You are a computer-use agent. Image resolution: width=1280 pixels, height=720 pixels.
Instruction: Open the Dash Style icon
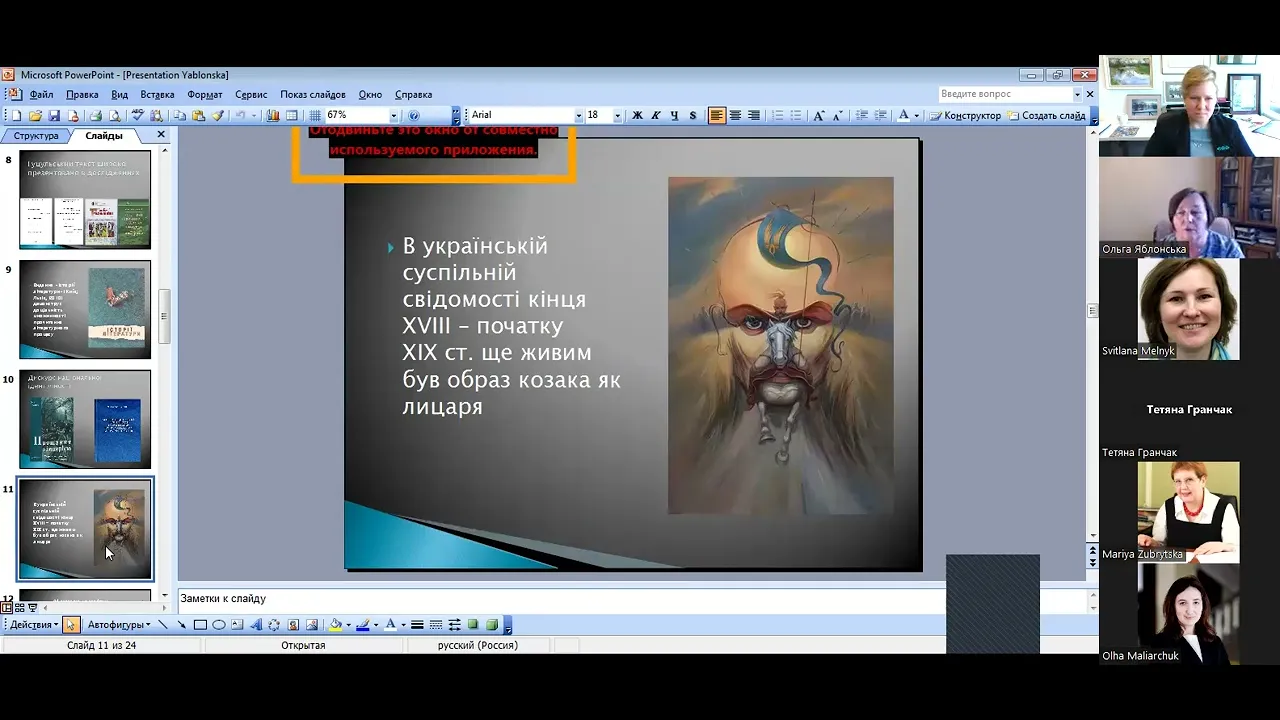(436, 625)
